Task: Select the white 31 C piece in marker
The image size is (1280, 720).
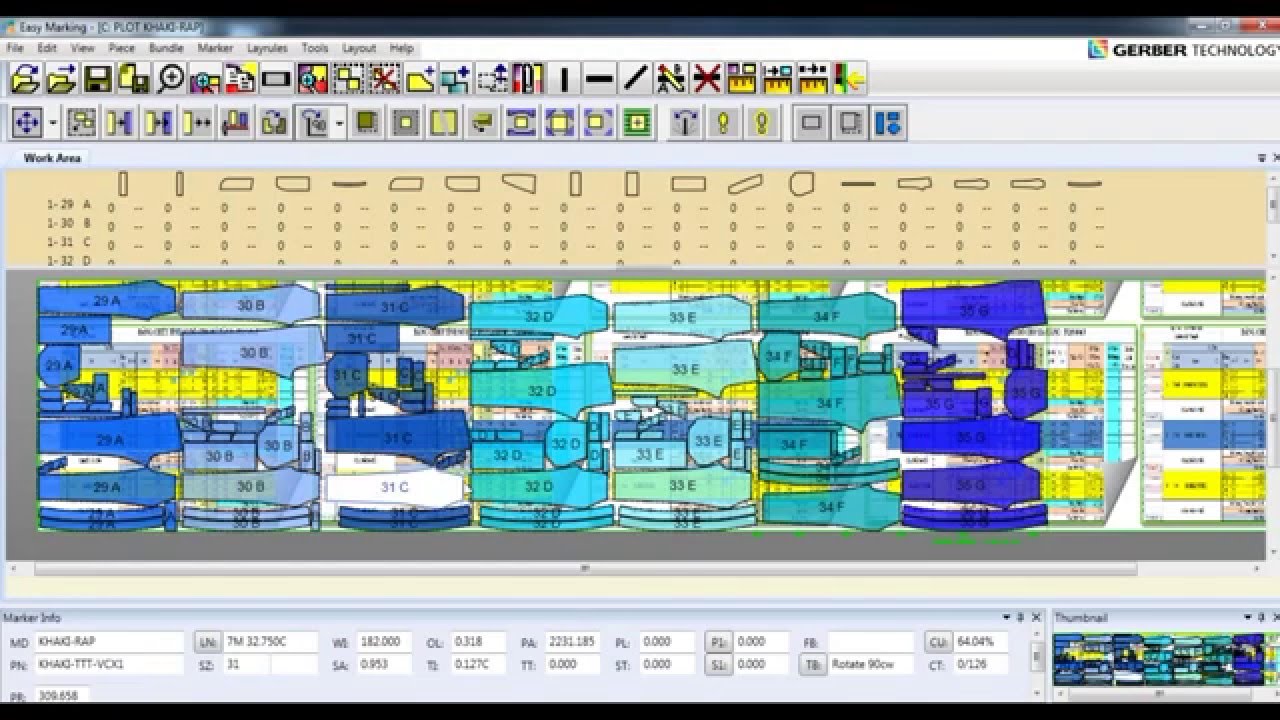Action: coord(394,488)
